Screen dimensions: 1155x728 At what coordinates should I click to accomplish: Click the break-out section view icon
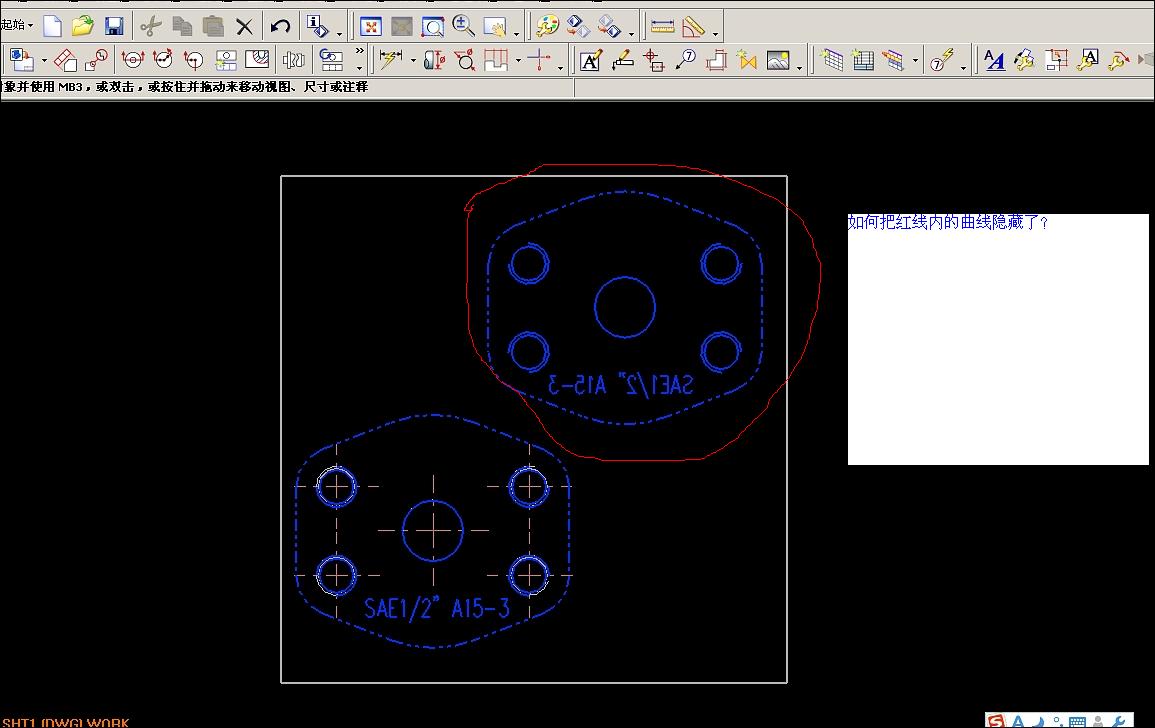coord(257,59)
